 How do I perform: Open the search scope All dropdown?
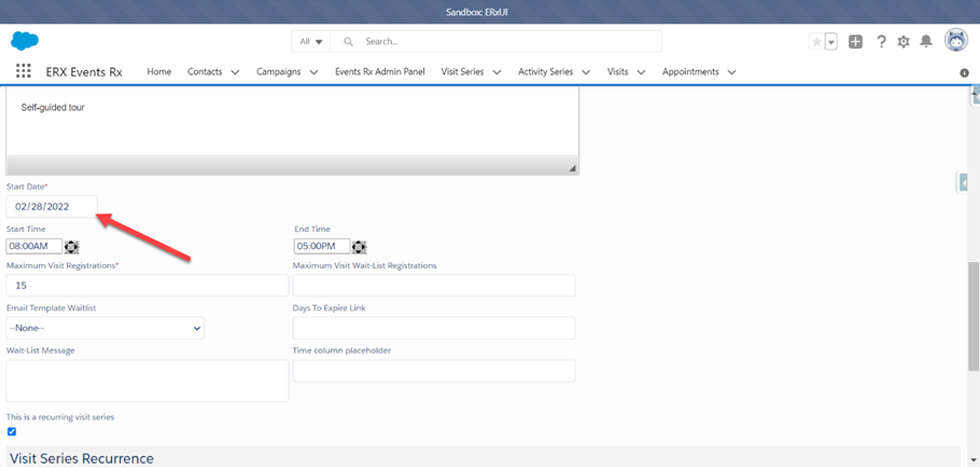(x=312, y=42)
